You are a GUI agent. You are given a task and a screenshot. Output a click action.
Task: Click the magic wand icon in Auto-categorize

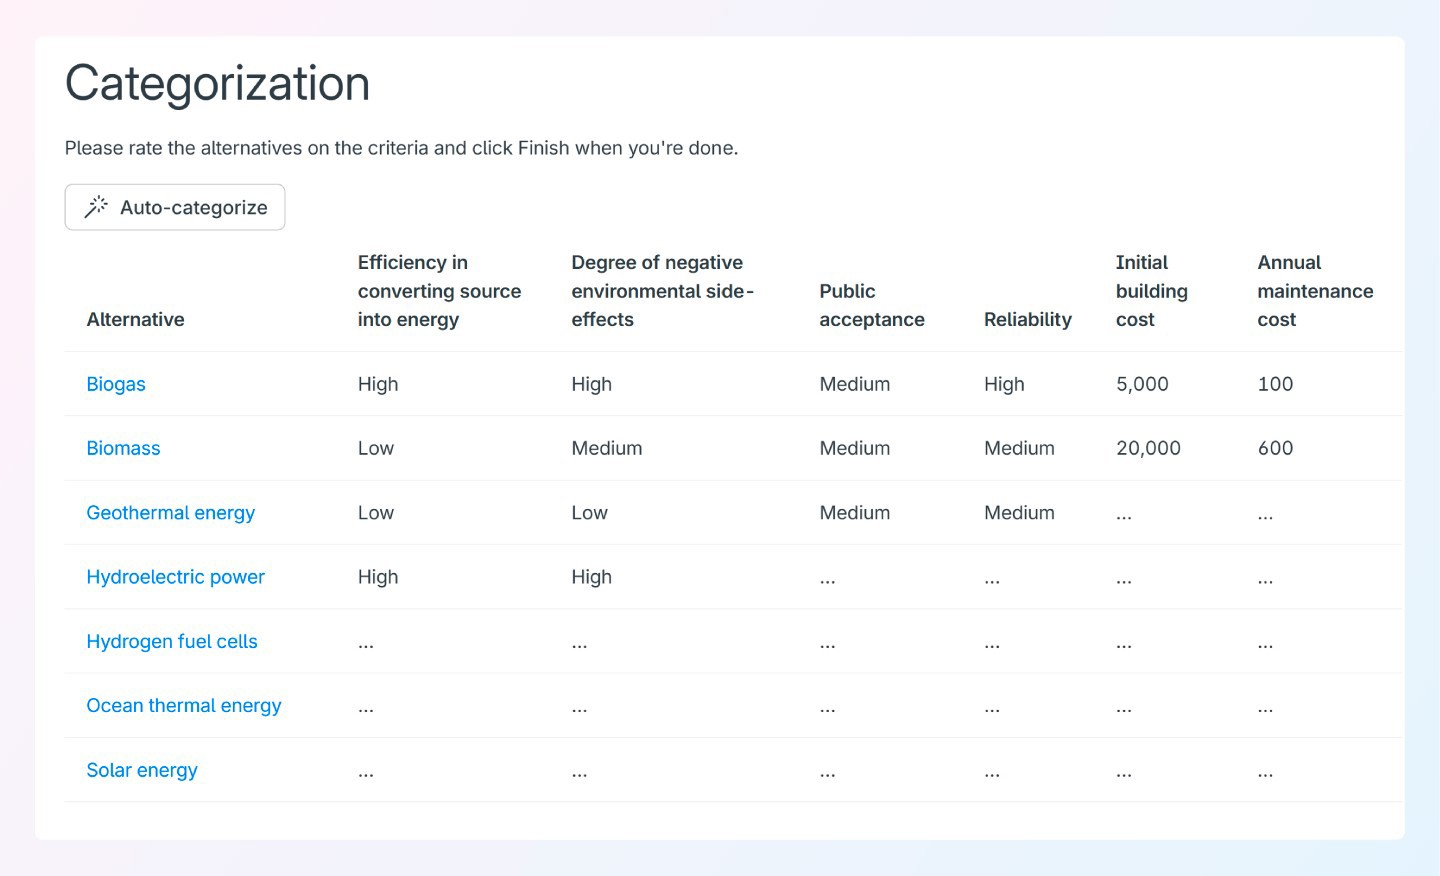pyautogui.click(x=96, y=207)
